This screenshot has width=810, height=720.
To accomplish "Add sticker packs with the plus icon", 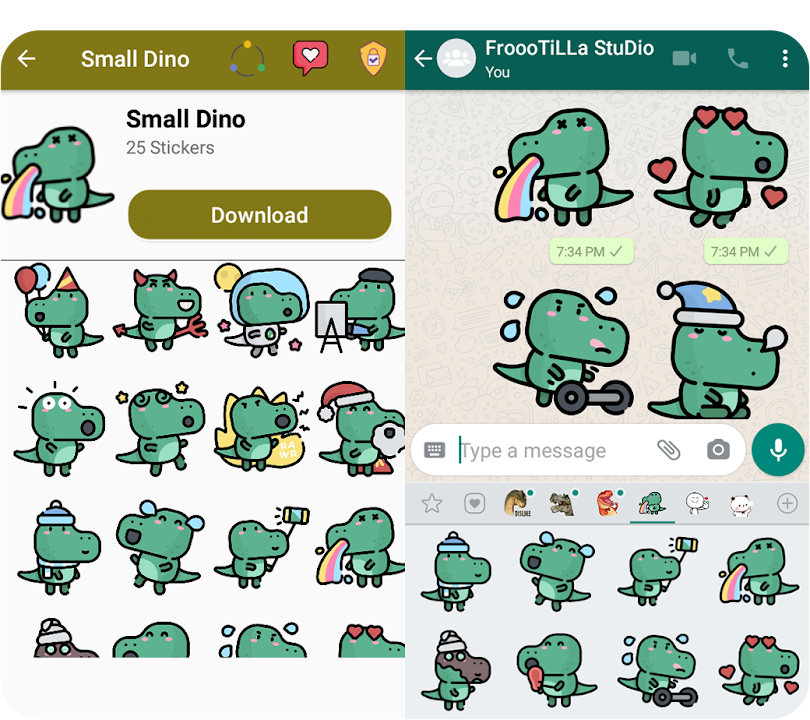I will 787,504.
